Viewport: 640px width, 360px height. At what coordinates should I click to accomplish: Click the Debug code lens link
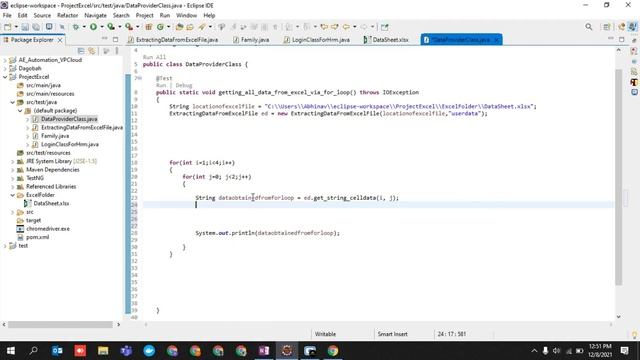tap(184, 85)
